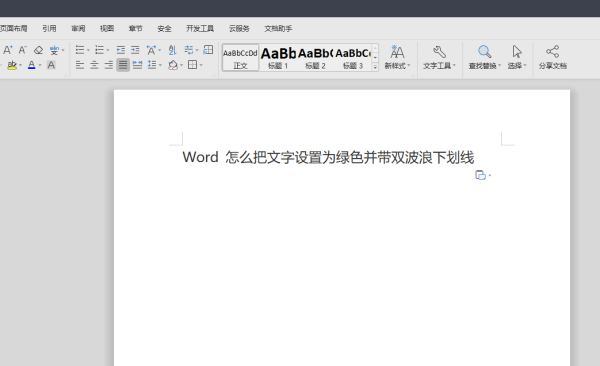Expand the shading fill dropdown arrow
600x366 pixels.
pos(181,65)
